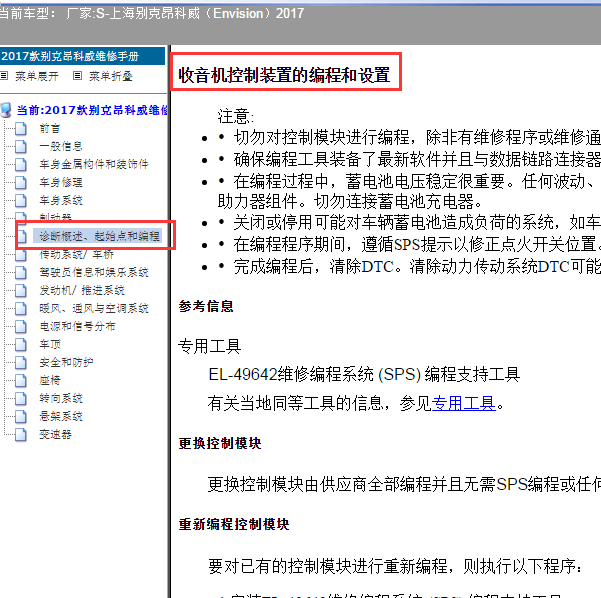Click the 重新编程控制模块 heading
Image resolution: width=601 pixels, height=598 pixels.
click(x=234, y=524)
